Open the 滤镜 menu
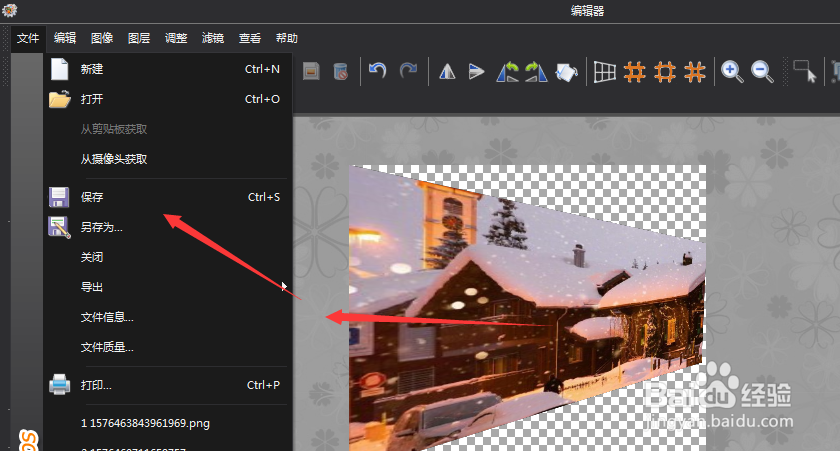 tap(213, 38)
